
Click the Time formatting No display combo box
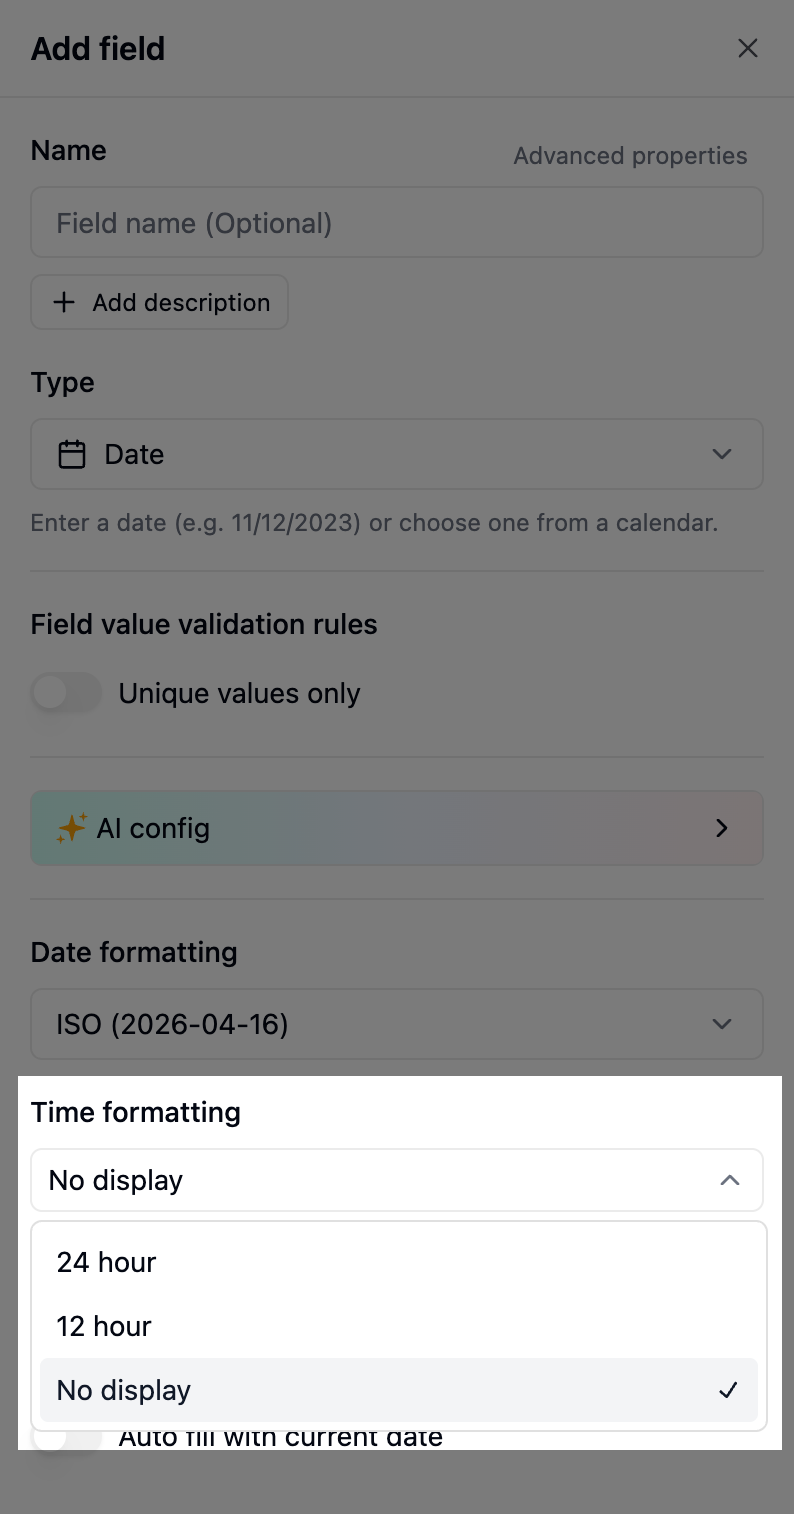click(x=380, y=1180)
